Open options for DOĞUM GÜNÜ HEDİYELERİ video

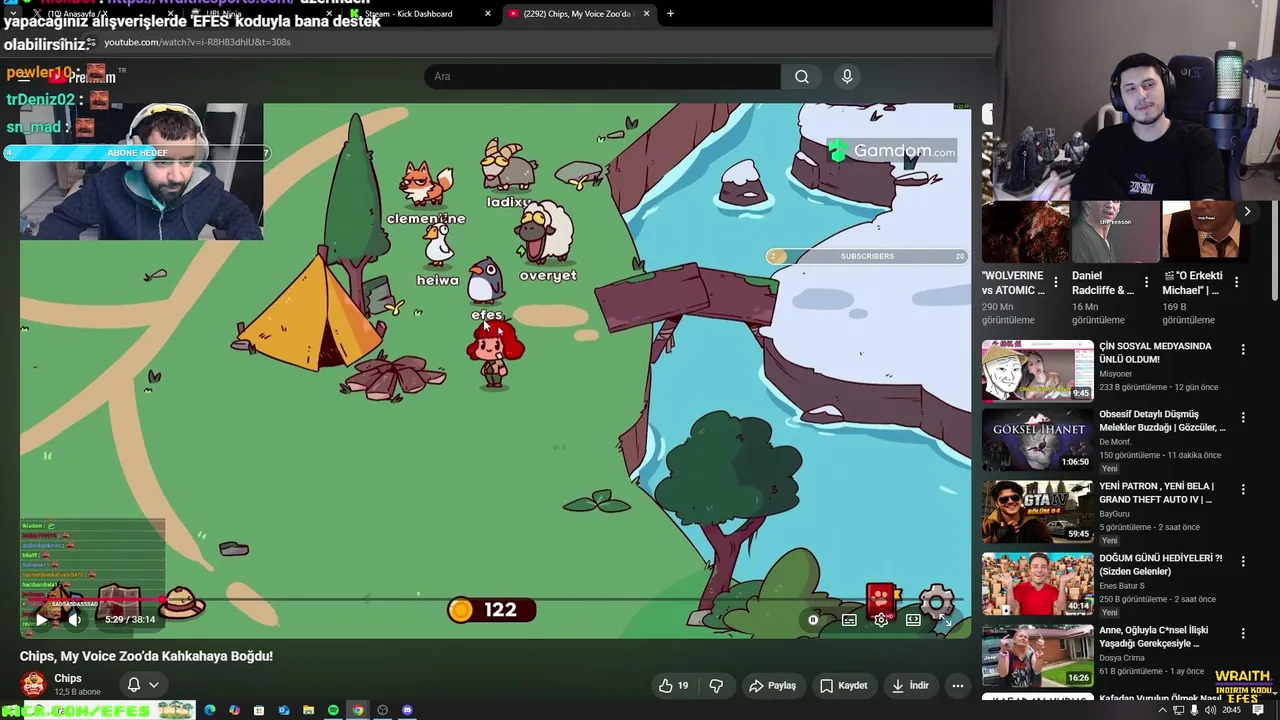[x=1243, y=562]
